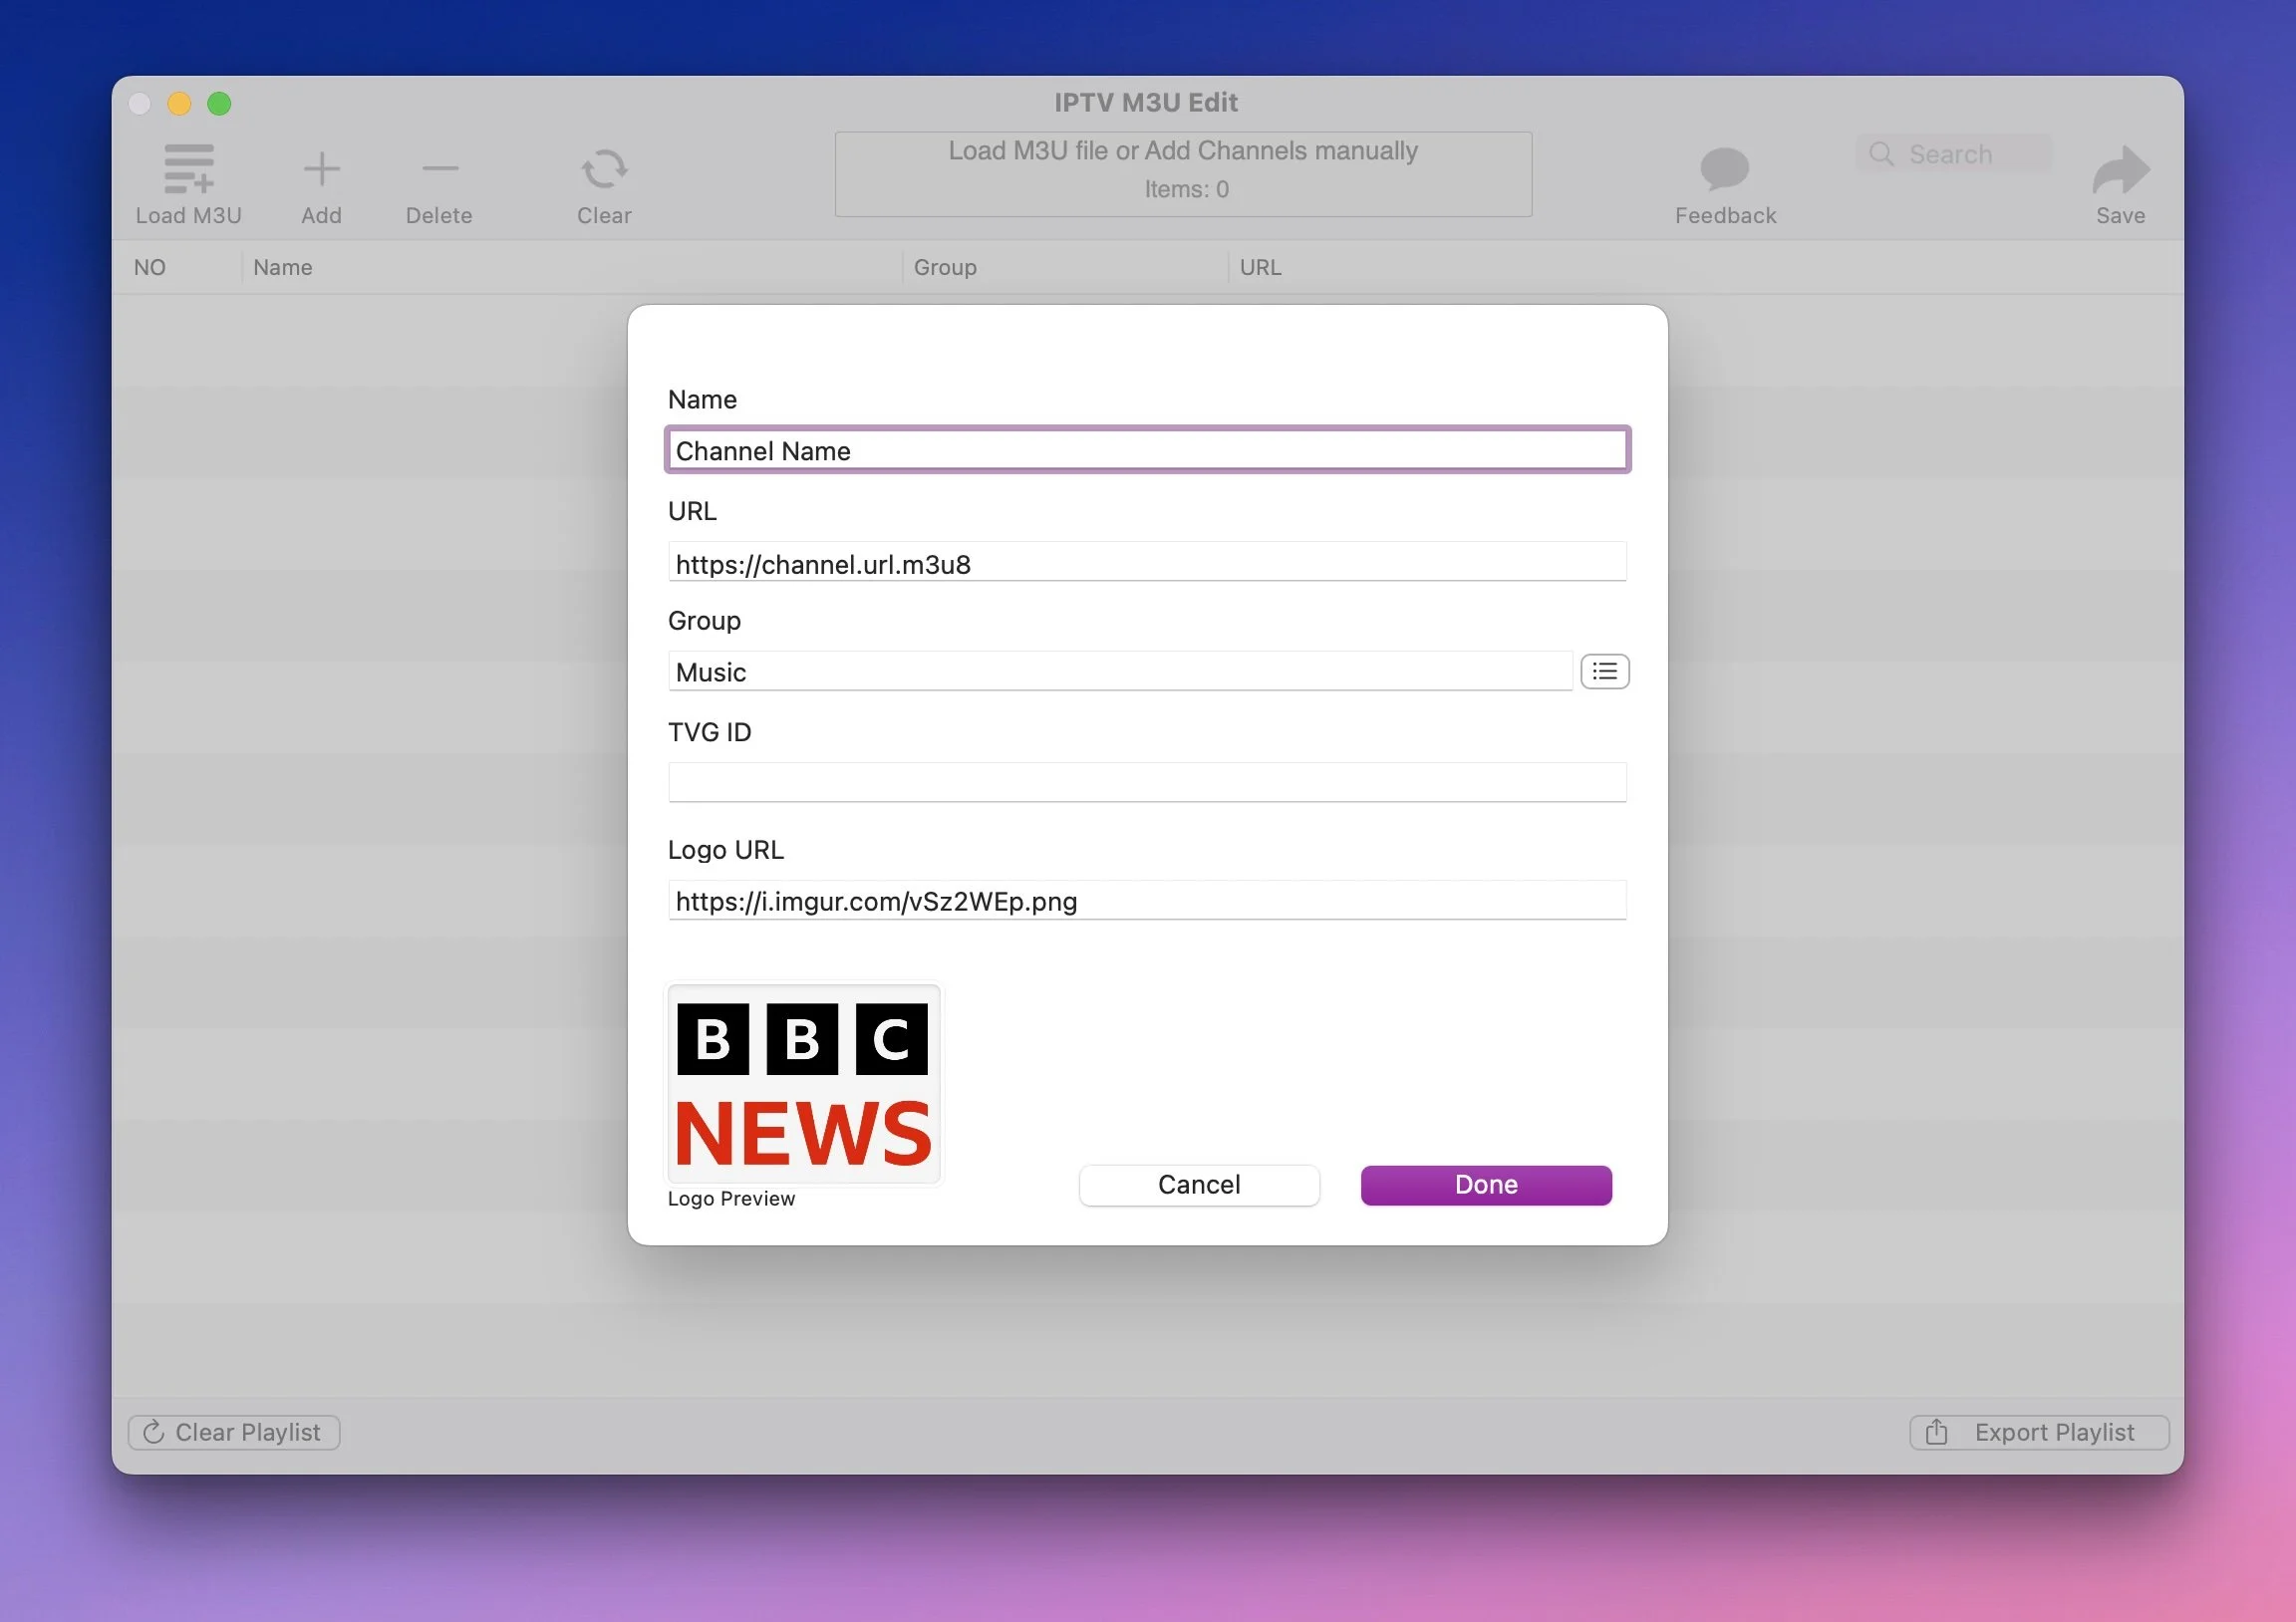This screenshot has width=2296, height=1622.
Task: Click the yellow minimize window button
Action: pos(179,104)
